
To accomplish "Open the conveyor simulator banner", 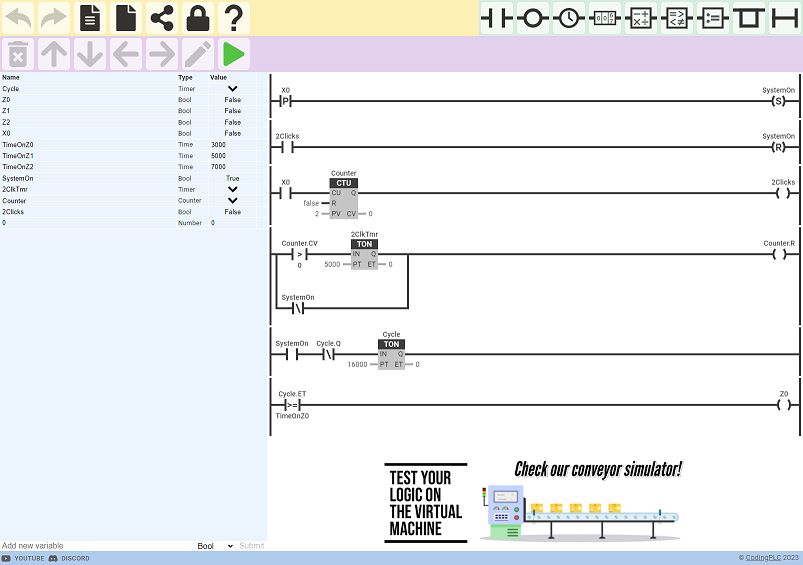I will tap(533, 501).
